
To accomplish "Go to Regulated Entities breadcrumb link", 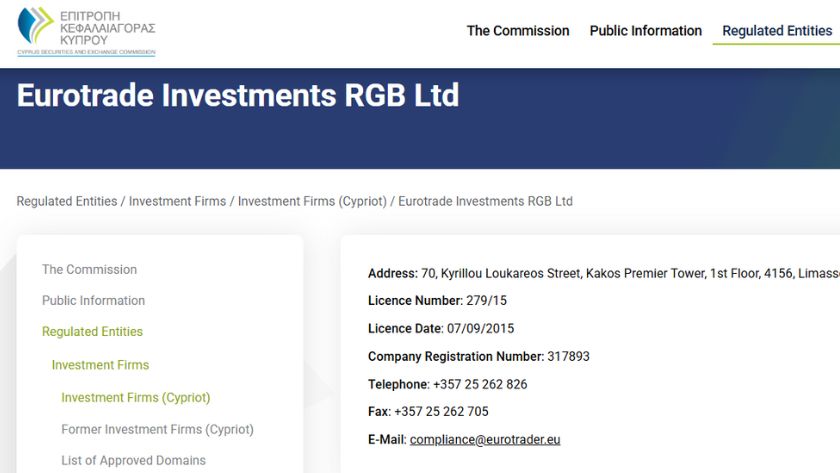I will 67,201.
